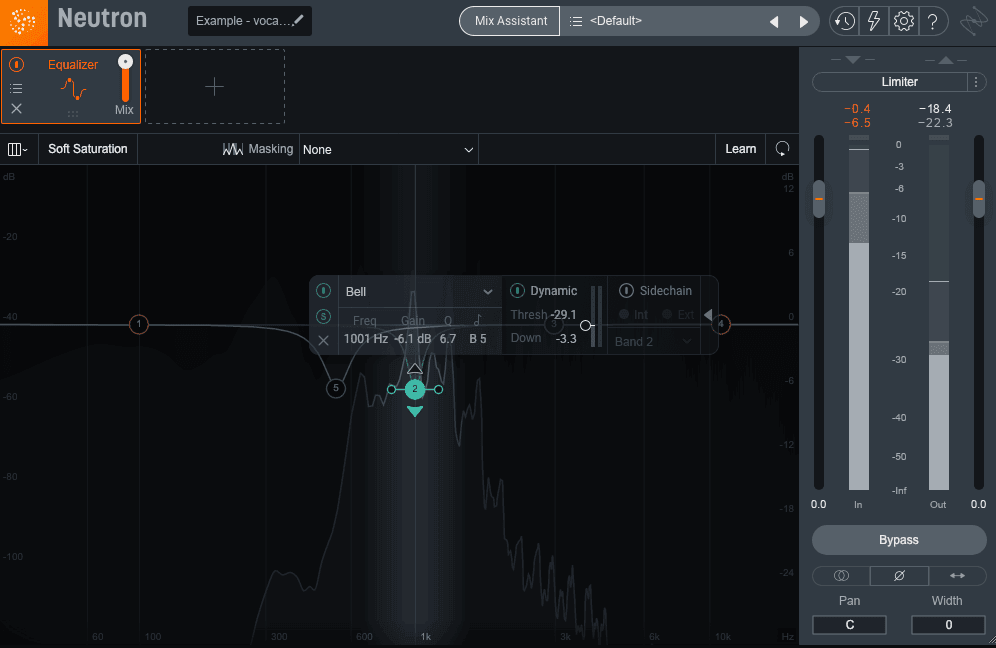Open the help question mark icon
This screenshot has height=648, width=996.
pyautogui.click(x=932, y=21)
